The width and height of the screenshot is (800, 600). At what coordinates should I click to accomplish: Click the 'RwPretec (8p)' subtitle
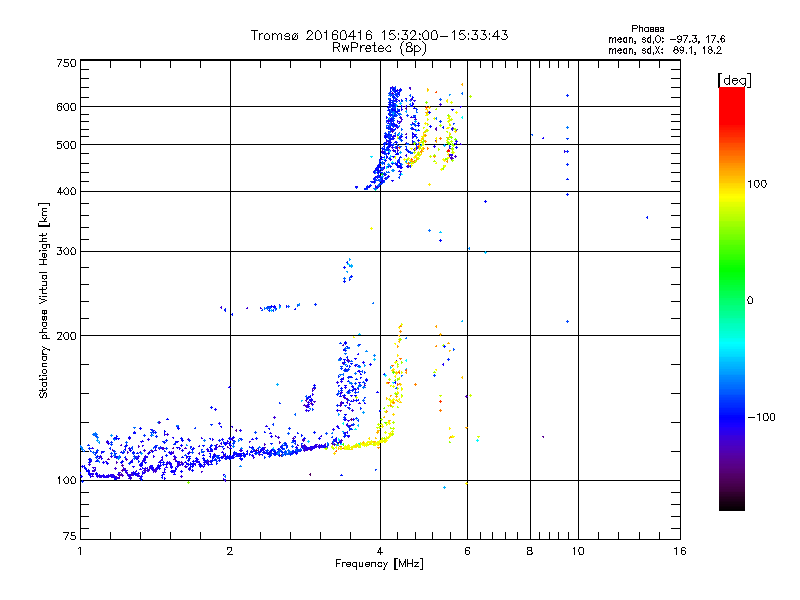coord(379,48)
